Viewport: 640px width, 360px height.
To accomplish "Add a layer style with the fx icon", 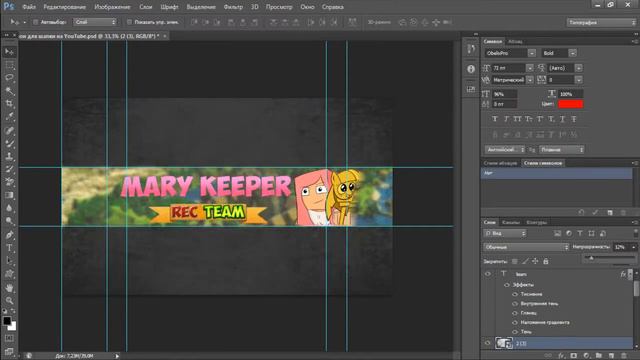I will pyautogui.click(x=562, y=356).
